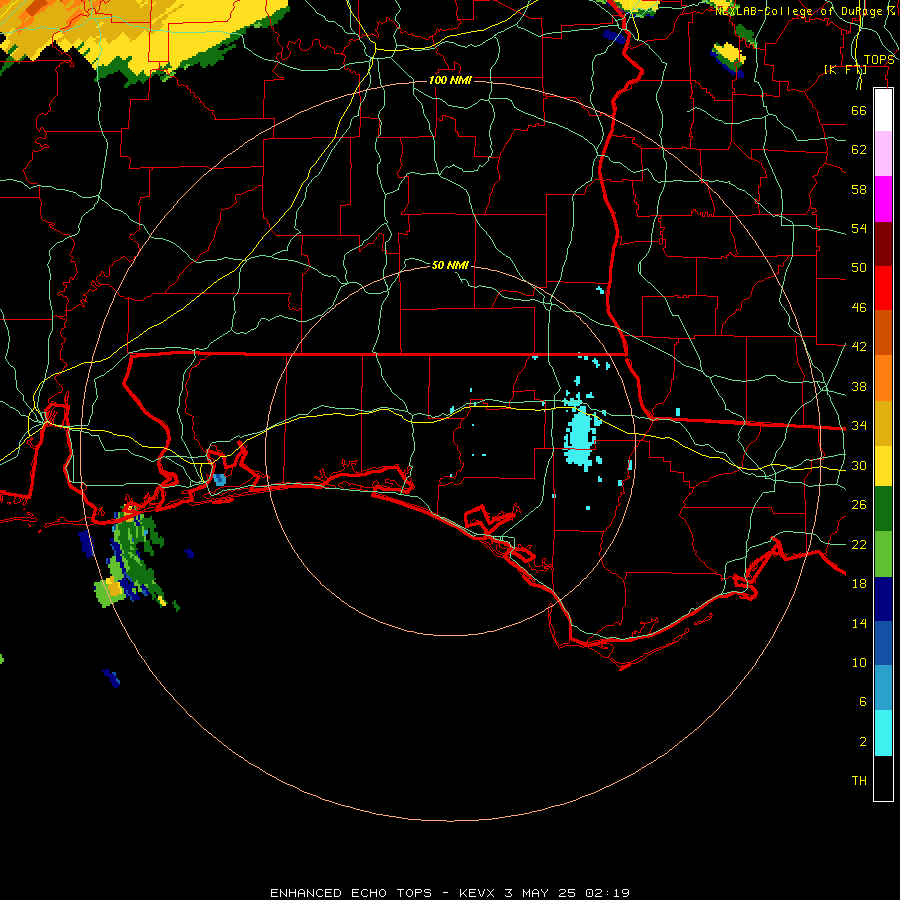Click the legend value "26"
900x900 pixels.
coord(859,505)
